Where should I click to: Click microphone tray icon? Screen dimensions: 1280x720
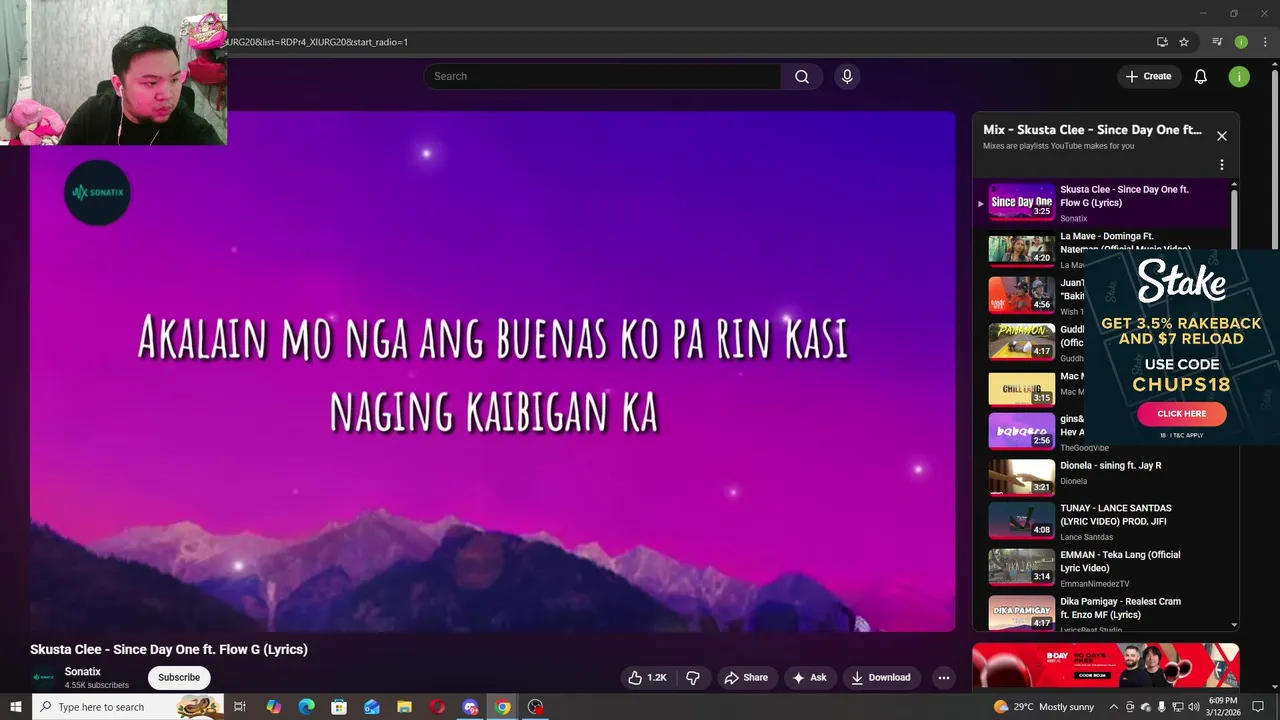tap(1162, 707)
